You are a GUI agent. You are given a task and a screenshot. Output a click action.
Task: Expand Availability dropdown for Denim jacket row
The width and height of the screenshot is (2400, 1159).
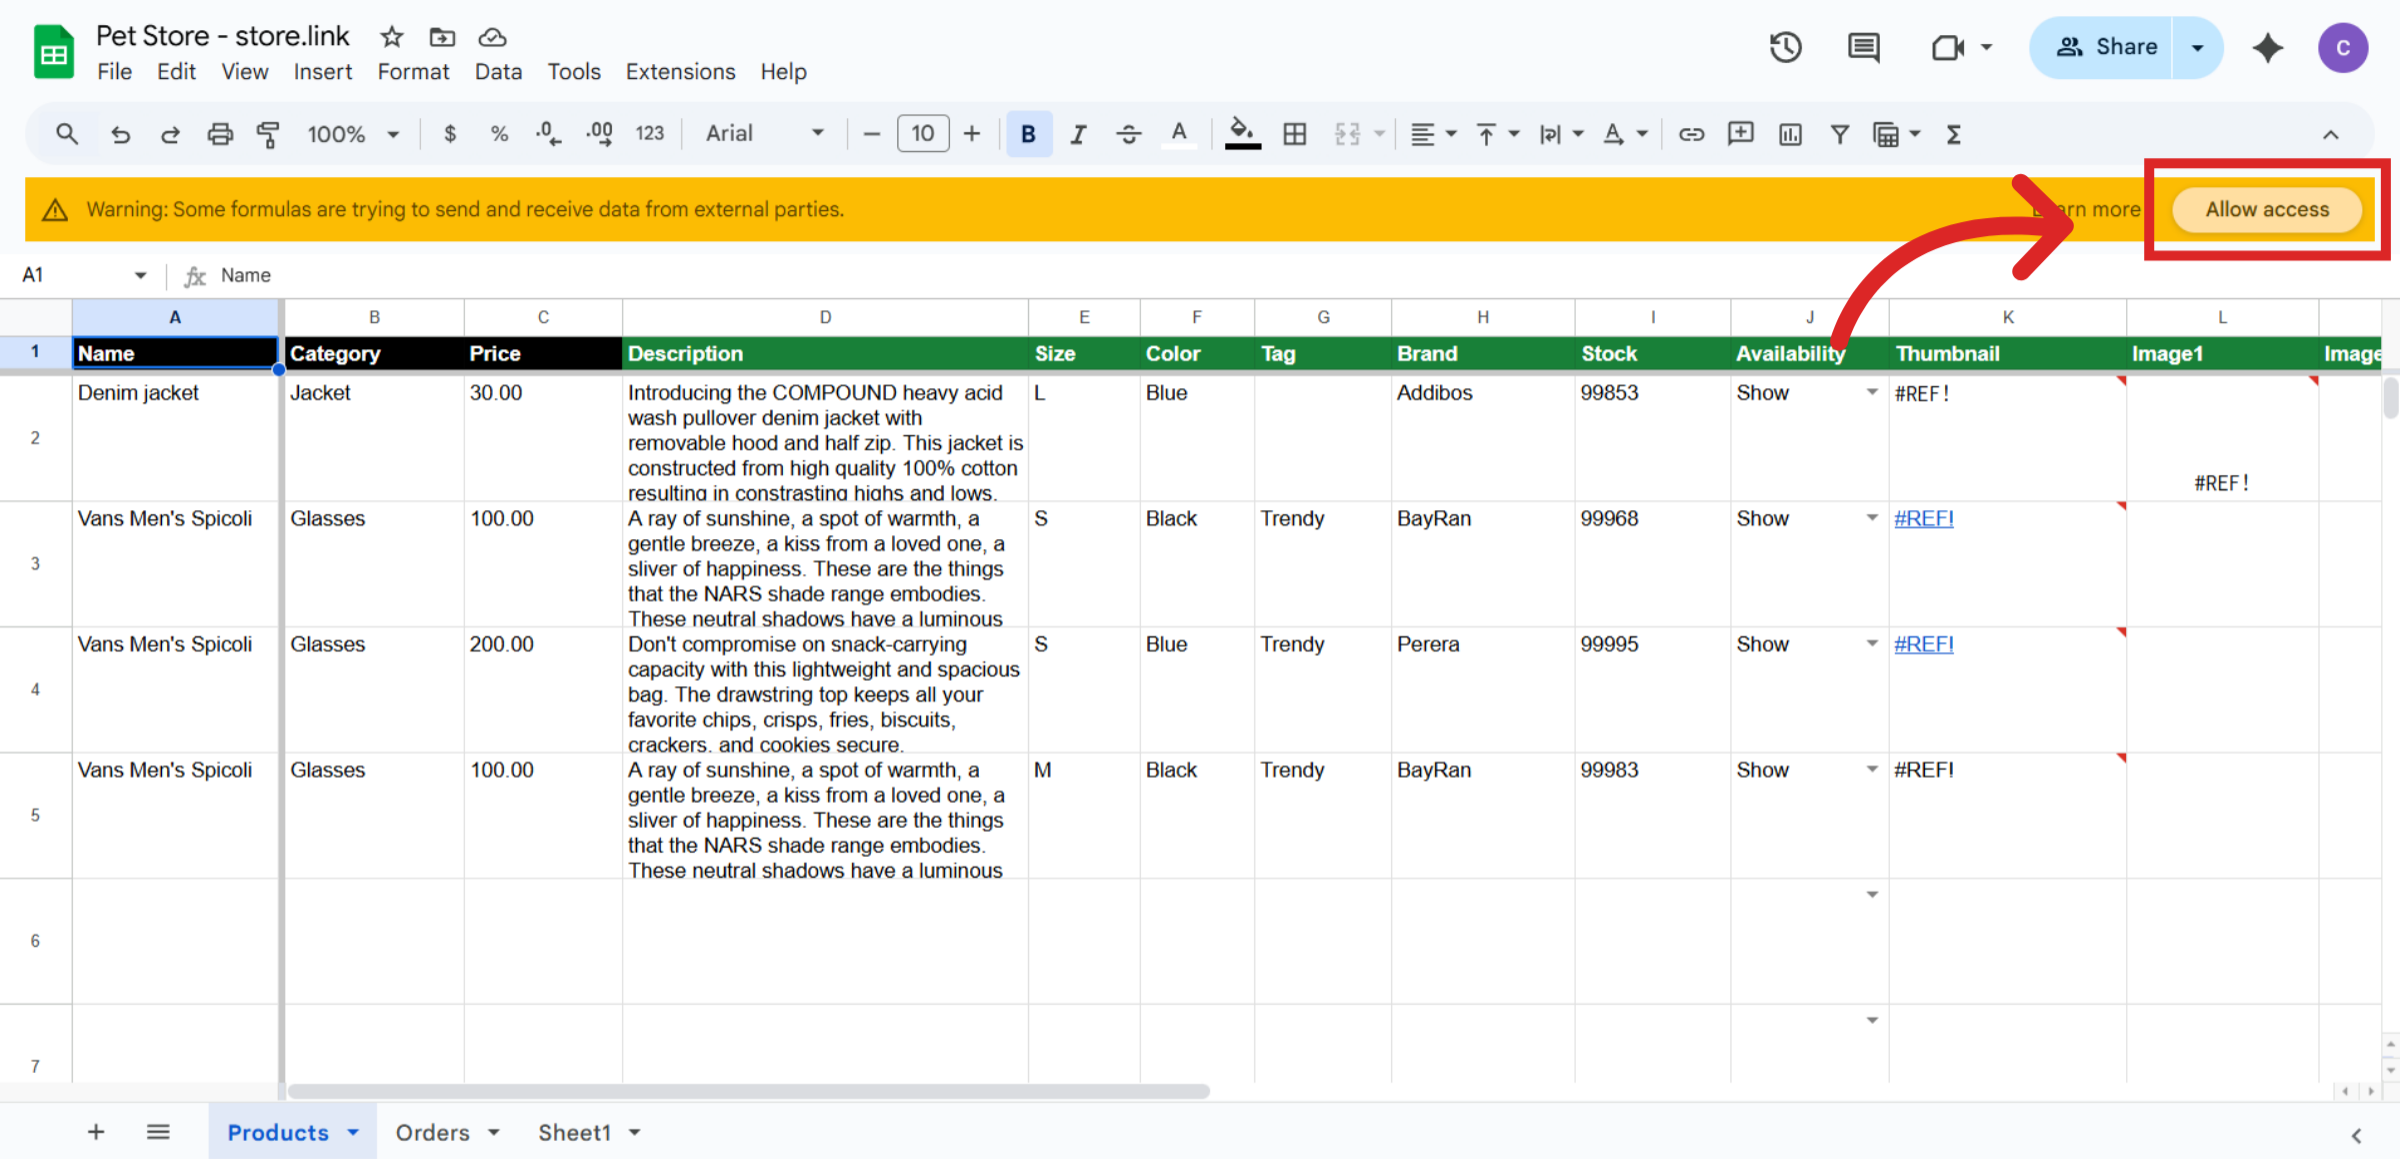point(1872,392)
